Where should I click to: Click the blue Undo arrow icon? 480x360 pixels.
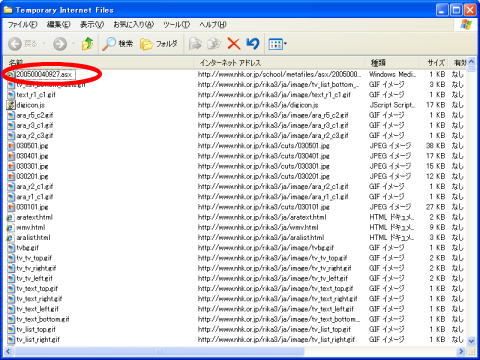253,44
